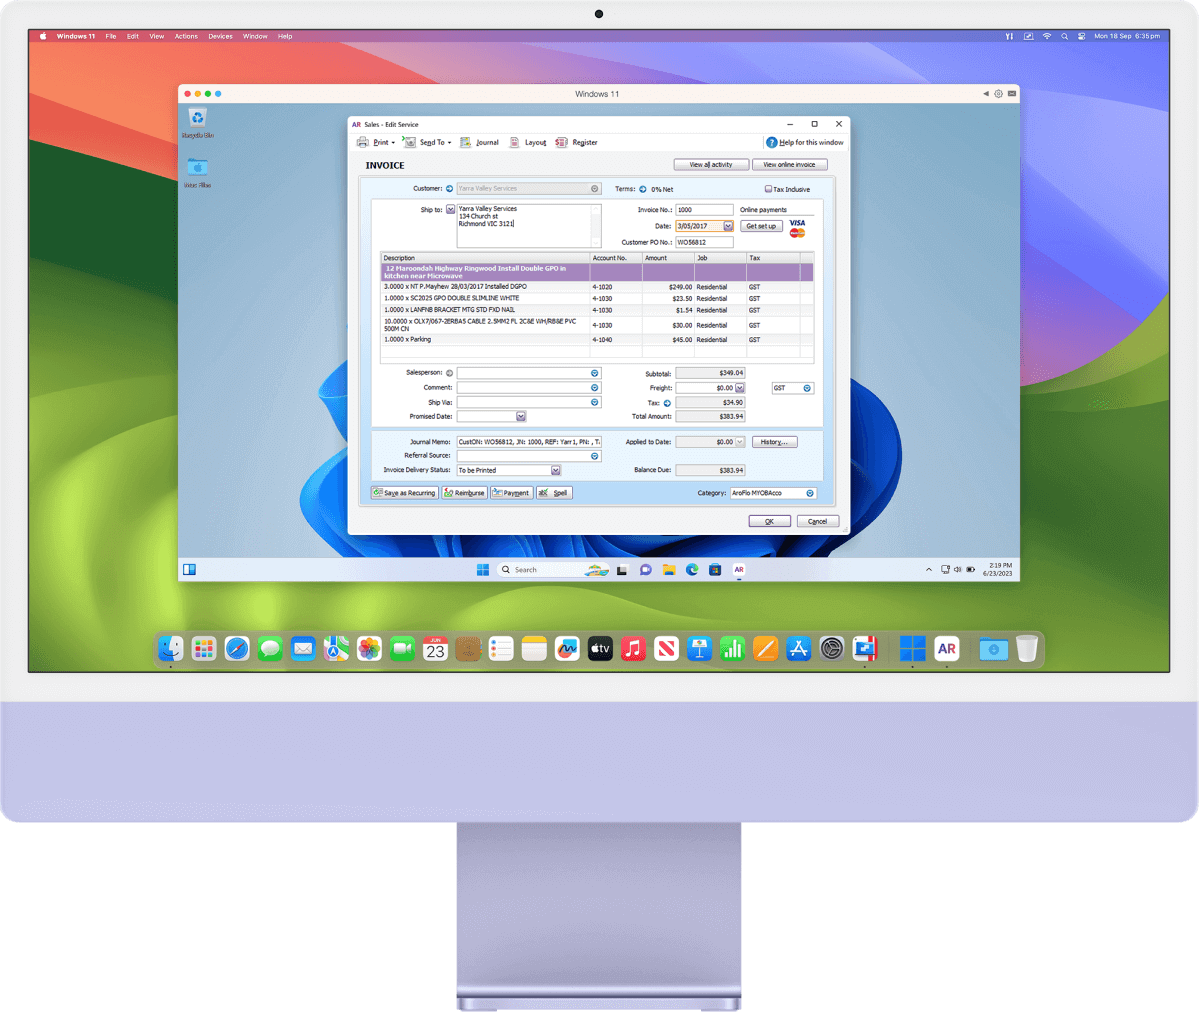Open the Devices menu in menu bar
This screenshot has height=1012, width=1200.
click(x=220, y=36)
